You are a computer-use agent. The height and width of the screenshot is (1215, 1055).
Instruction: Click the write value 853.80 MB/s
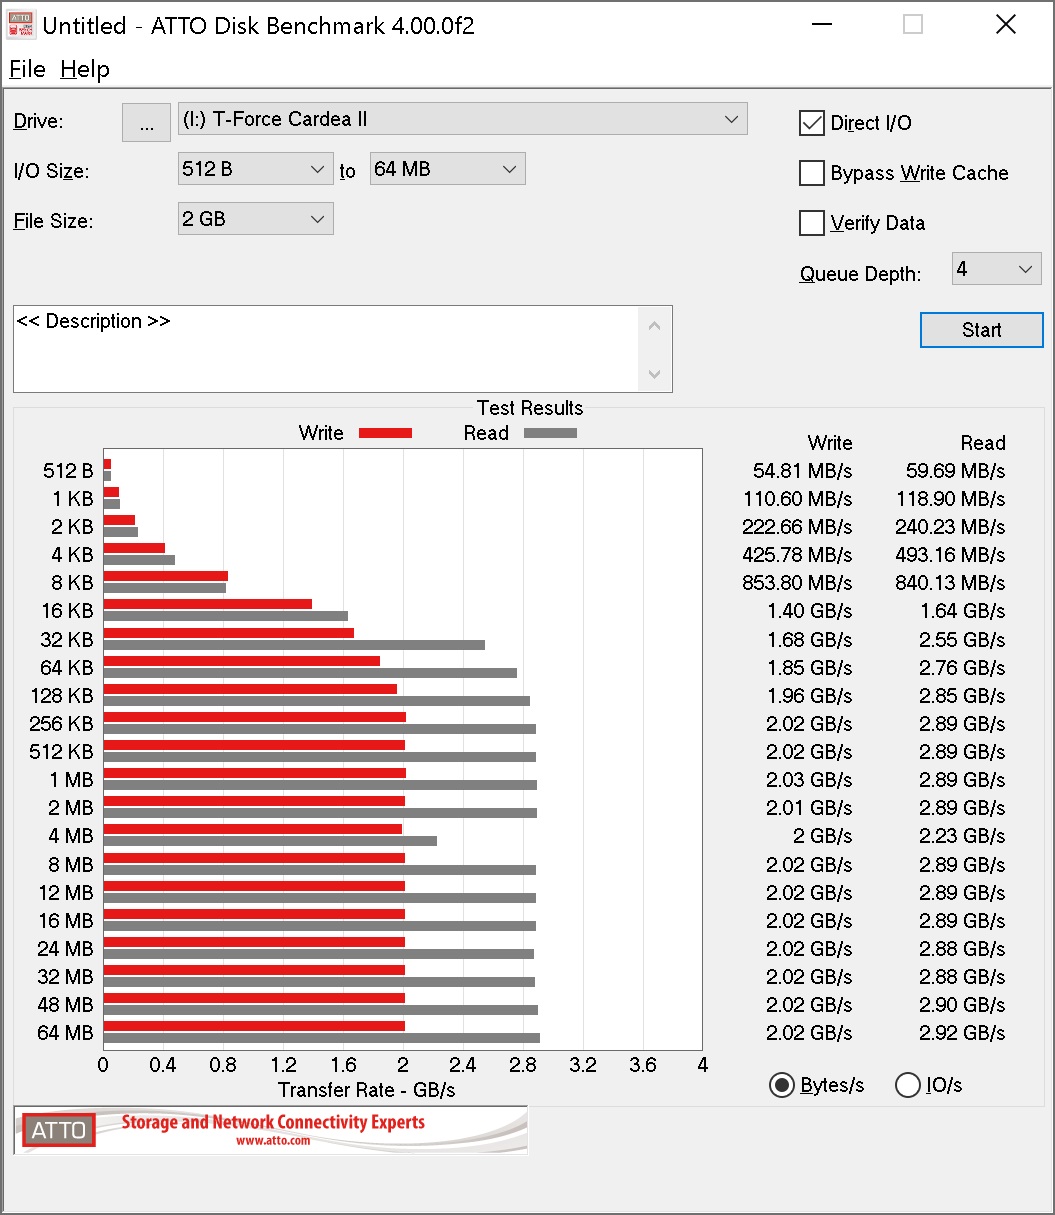[797, 583]
